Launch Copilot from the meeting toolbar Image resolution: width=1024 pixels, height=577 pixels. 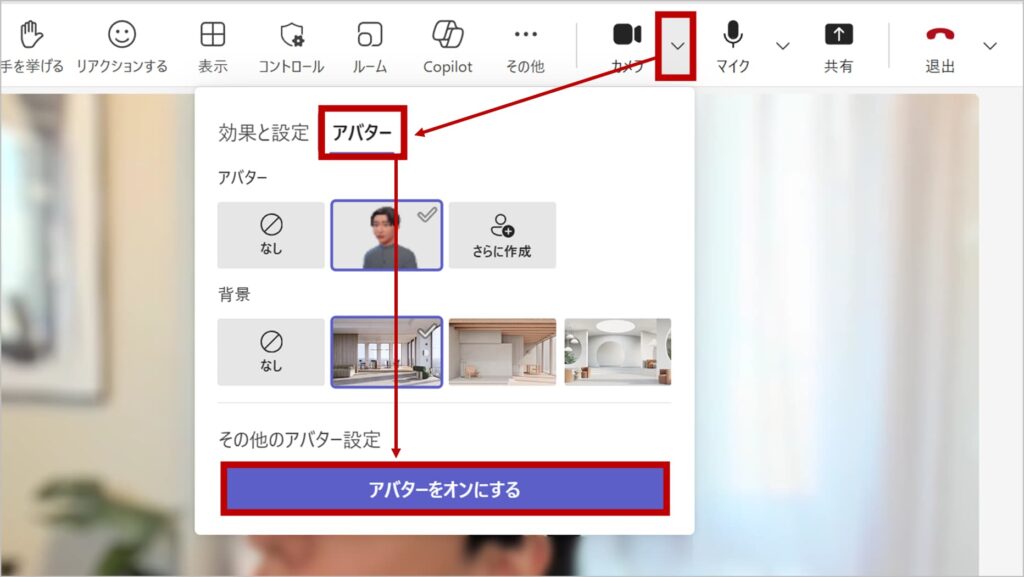coord(447,36)
